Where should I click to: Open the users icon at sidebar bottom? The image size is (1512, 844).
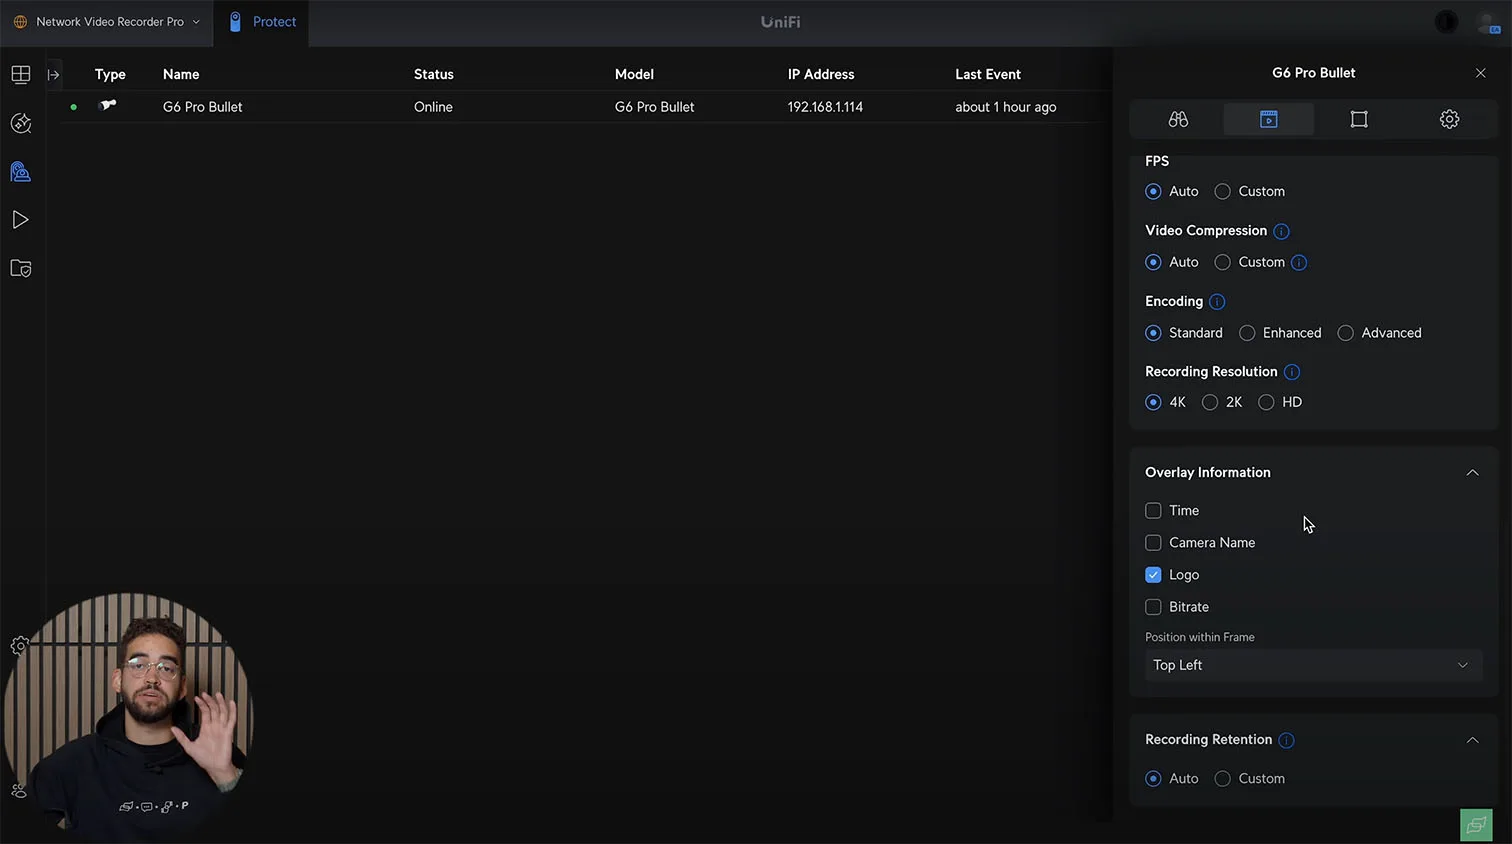point(19,790)
